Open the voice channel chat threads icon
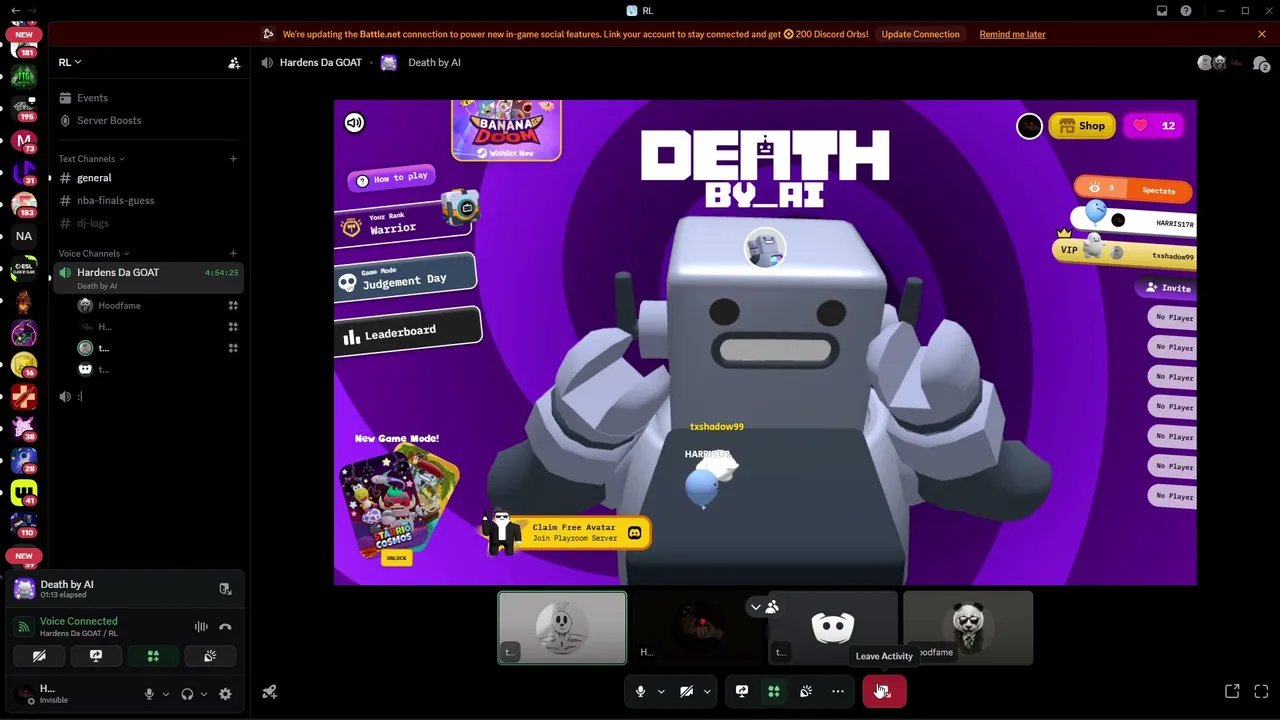Viewport: 1280px width, 720px height. point(1261,63)
